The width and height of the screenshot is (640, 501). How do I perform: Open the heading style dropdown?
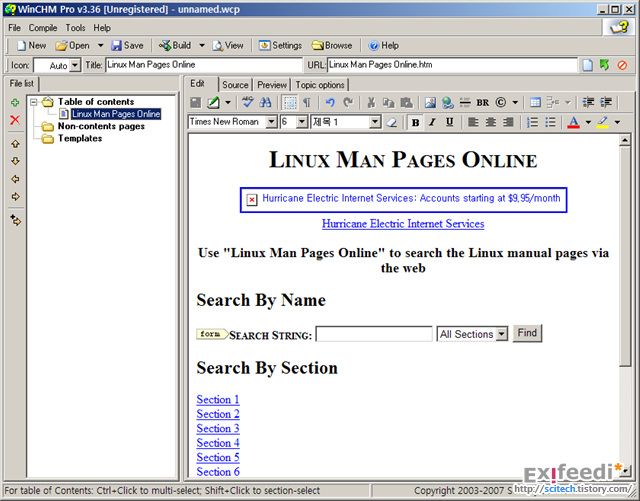[375, 122]
